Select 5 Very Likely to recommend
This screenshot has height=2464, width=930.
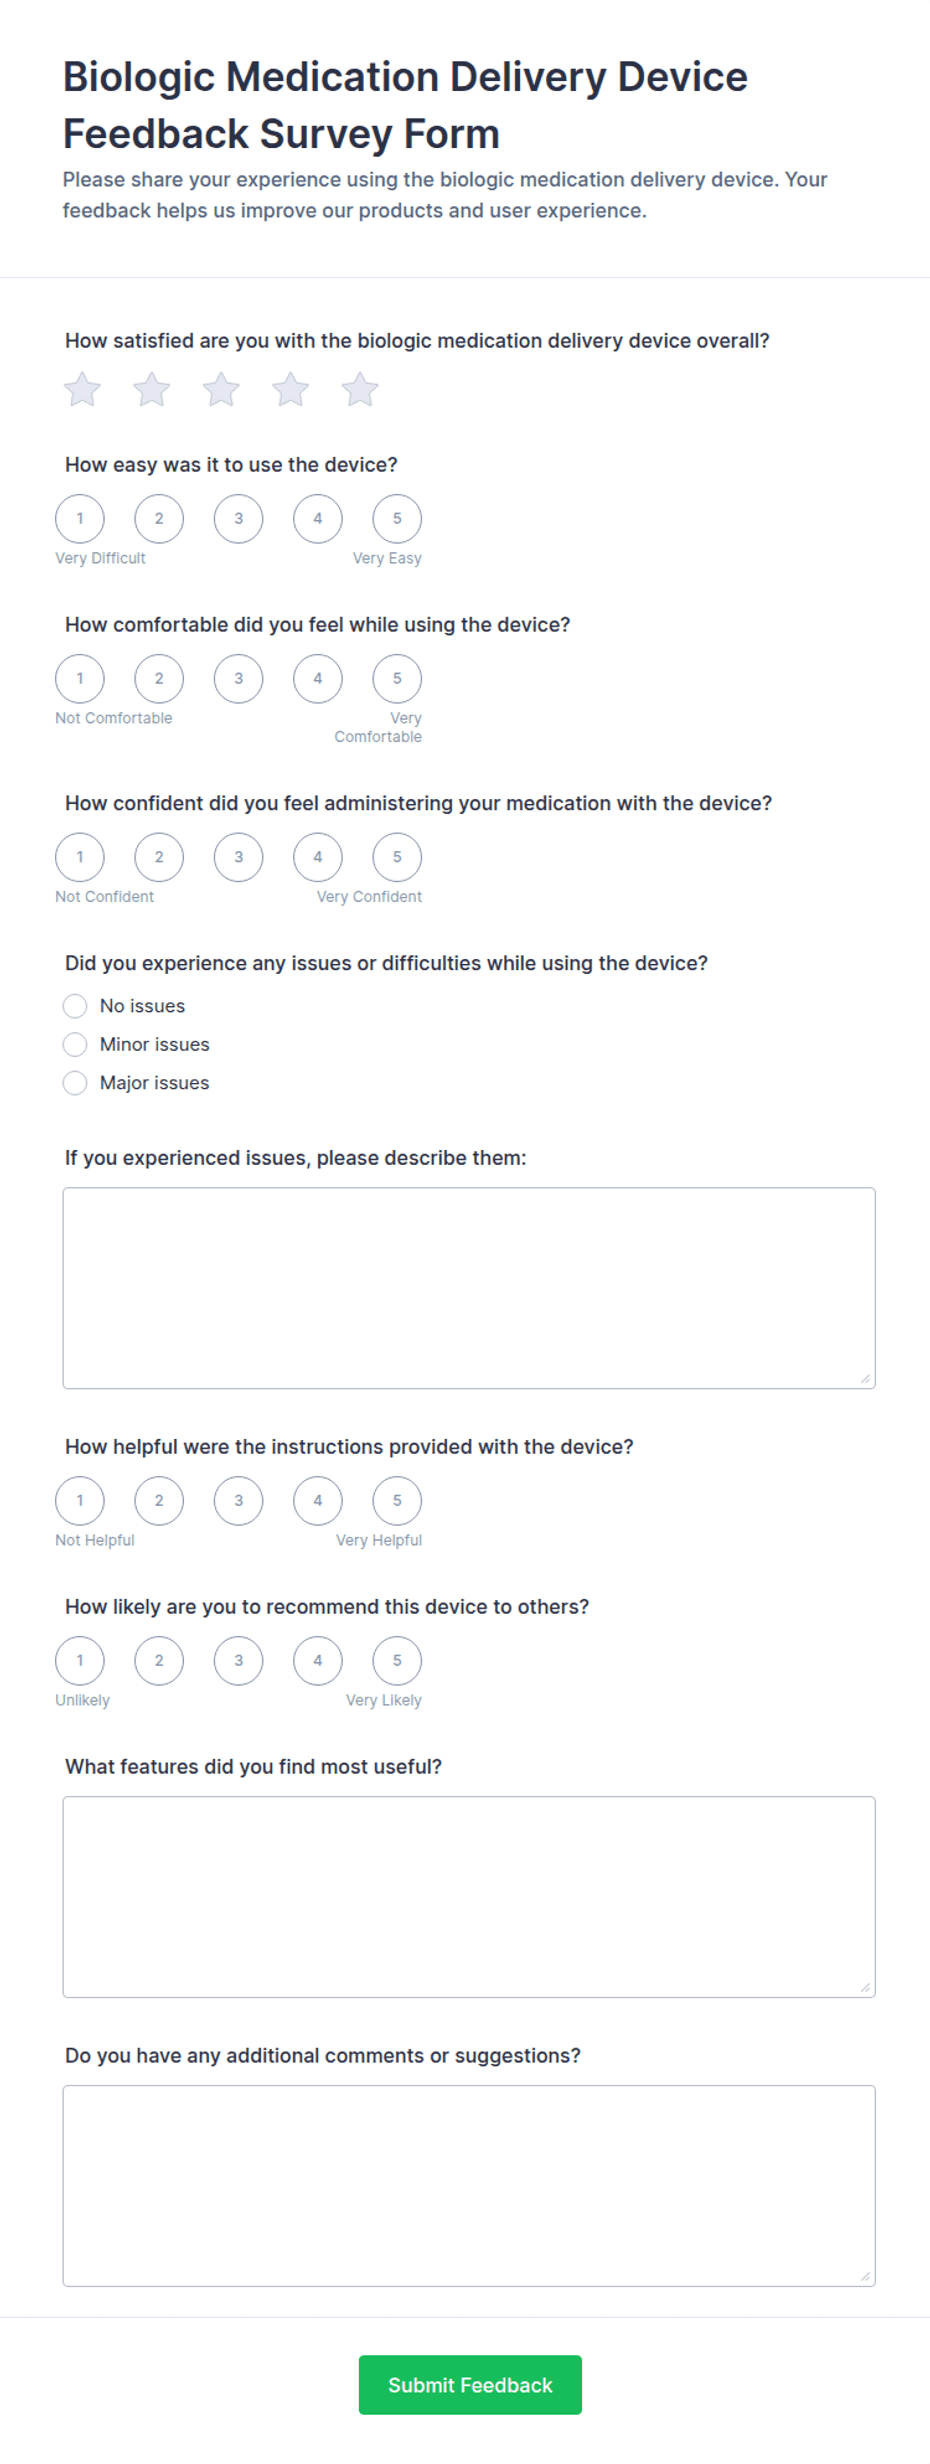(397, 1661)
